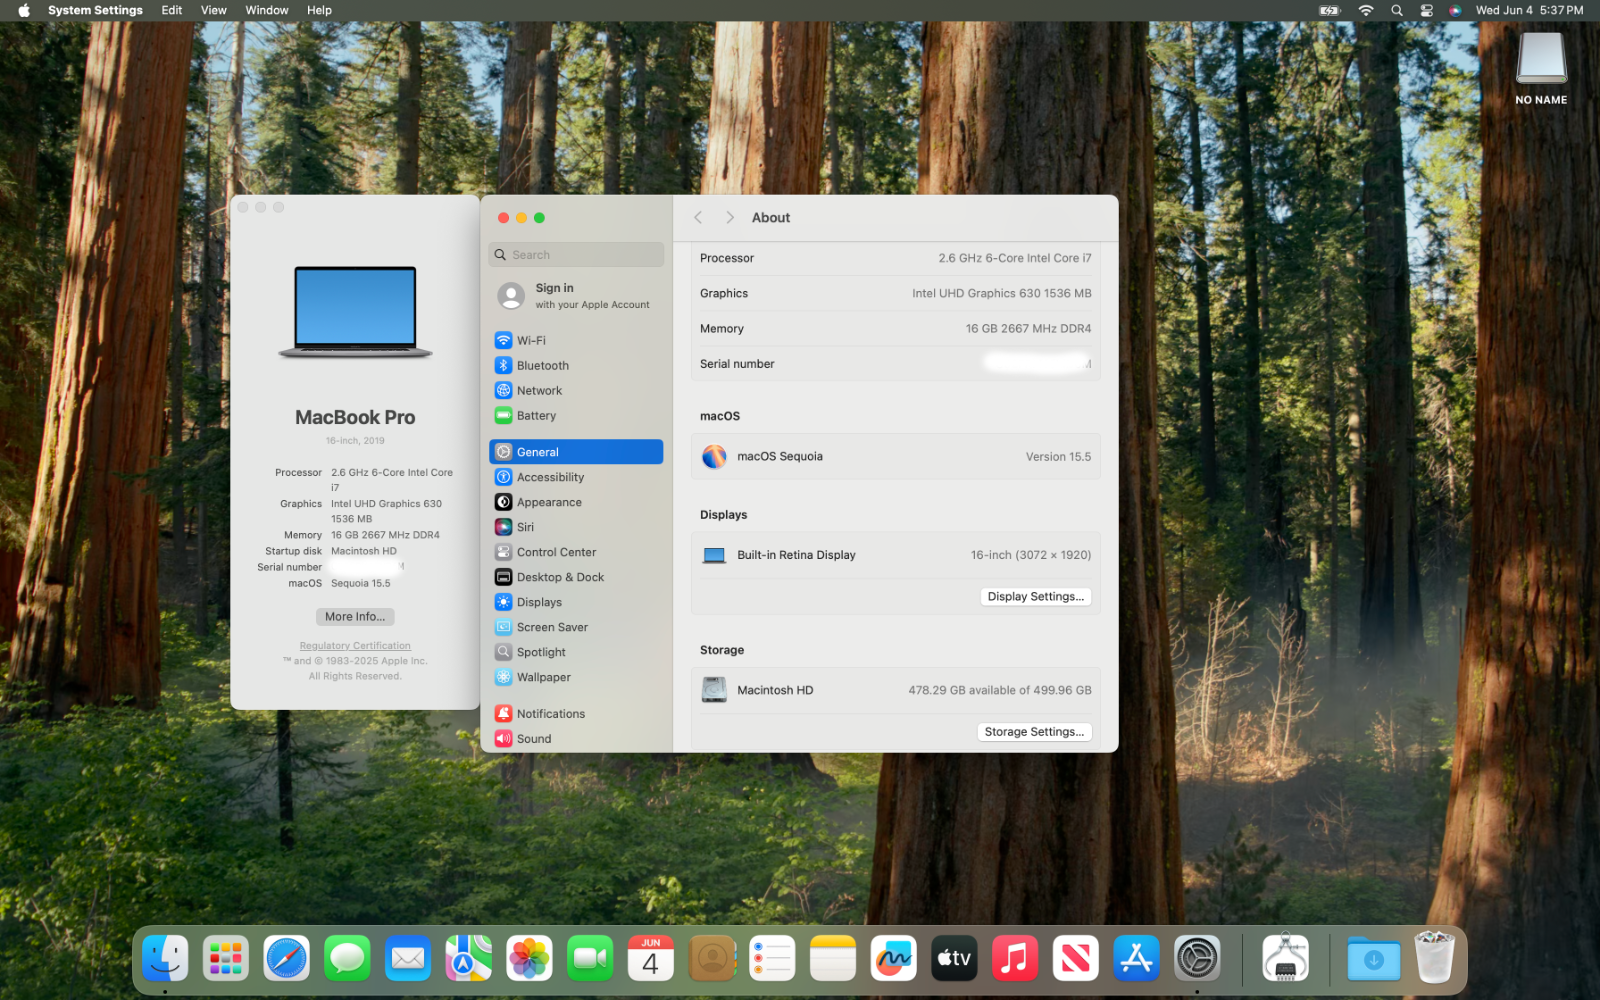Image resolution: width=1600 pixels, height=1000 pixels.
Task: Click the date and time in menu bar
Action: point(1529,10)
